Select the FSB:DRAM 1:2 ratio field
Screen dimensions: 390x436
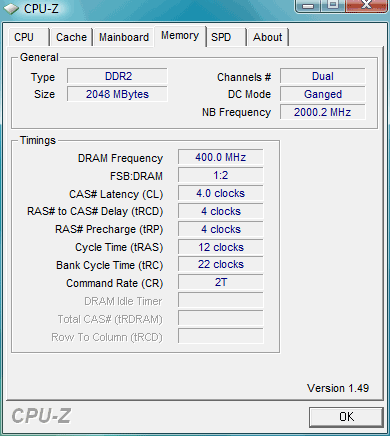(220, 175)
